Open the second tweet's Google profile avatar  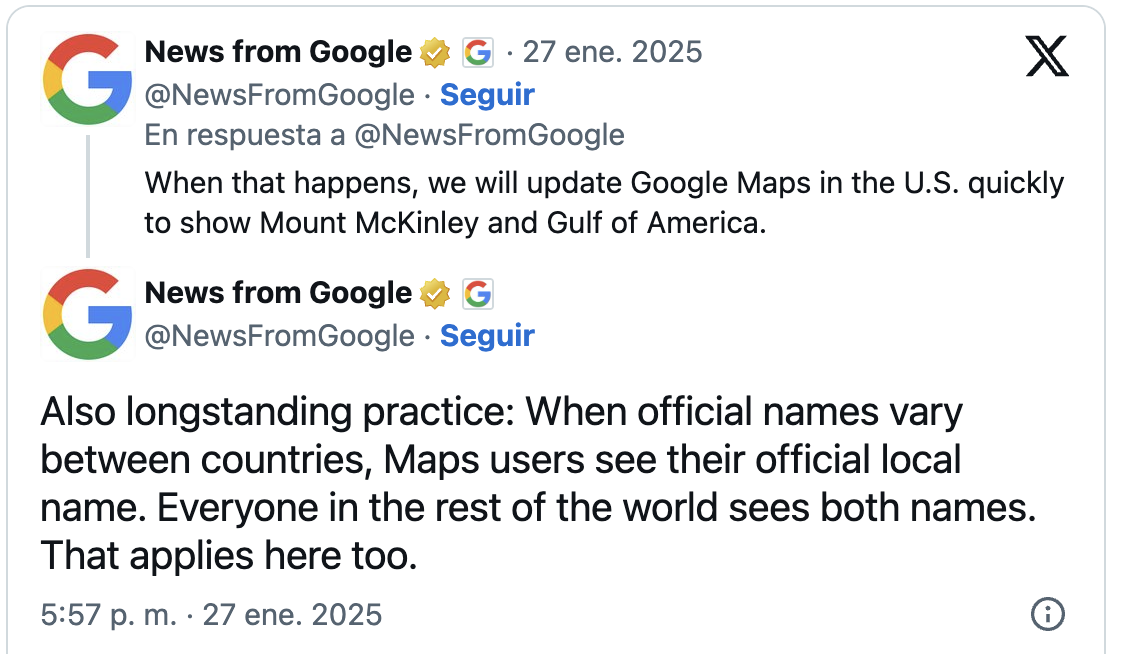(88, 314)
